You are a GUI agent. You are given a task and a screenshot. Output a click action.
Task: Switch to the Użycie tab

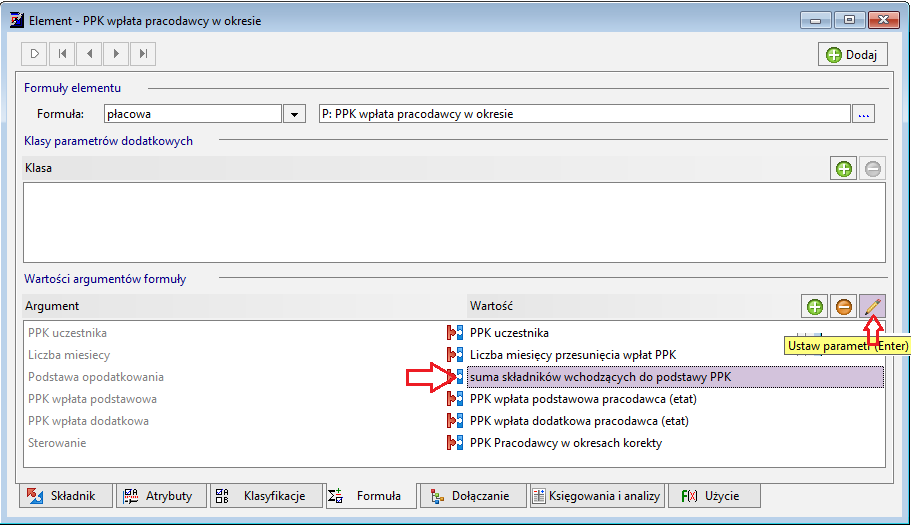pyautogui.click(x=713, y=496)
